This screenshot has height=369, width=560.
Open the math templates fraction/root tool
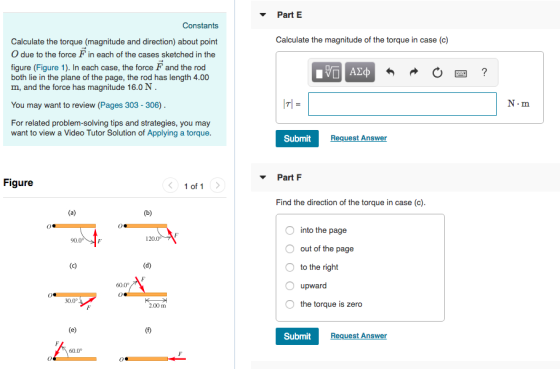coord(326,72)
